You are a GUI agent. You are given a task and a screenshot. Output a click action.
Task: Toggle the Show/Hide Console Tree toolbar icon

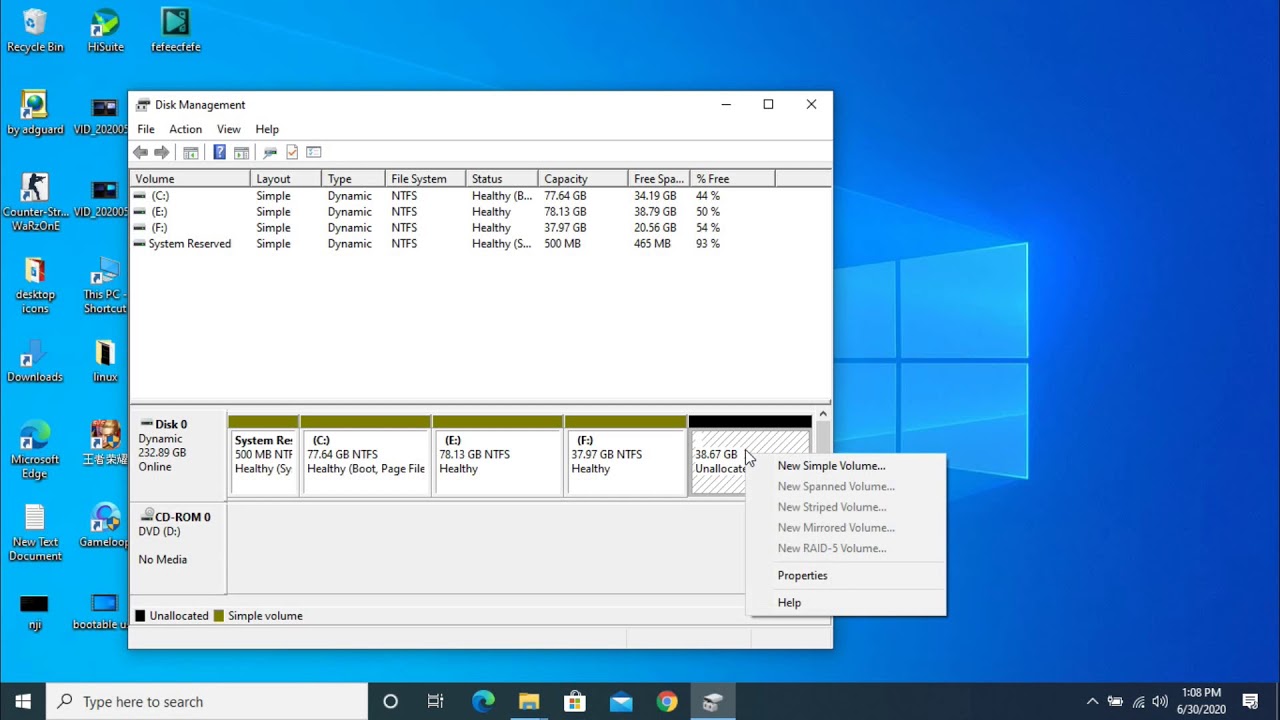pos(190,152)
